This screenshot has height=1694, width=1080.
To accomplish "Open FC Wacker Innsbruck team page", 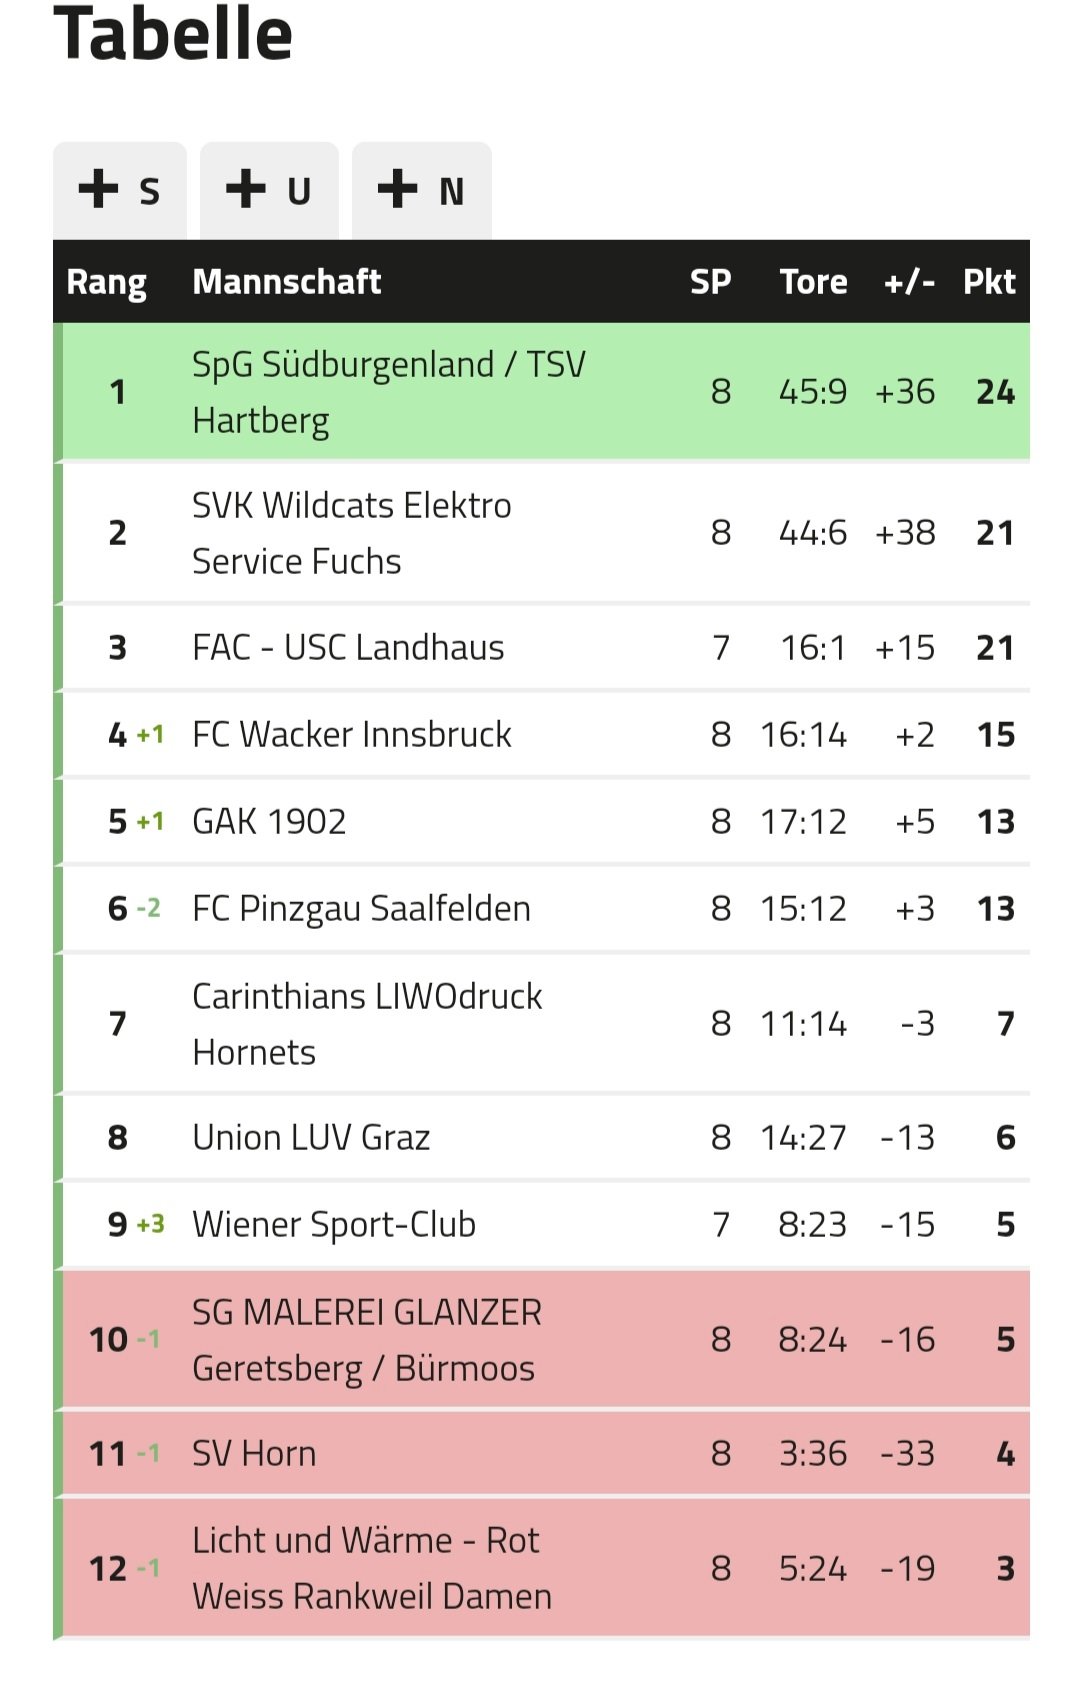I will click(x=352, y=735).
